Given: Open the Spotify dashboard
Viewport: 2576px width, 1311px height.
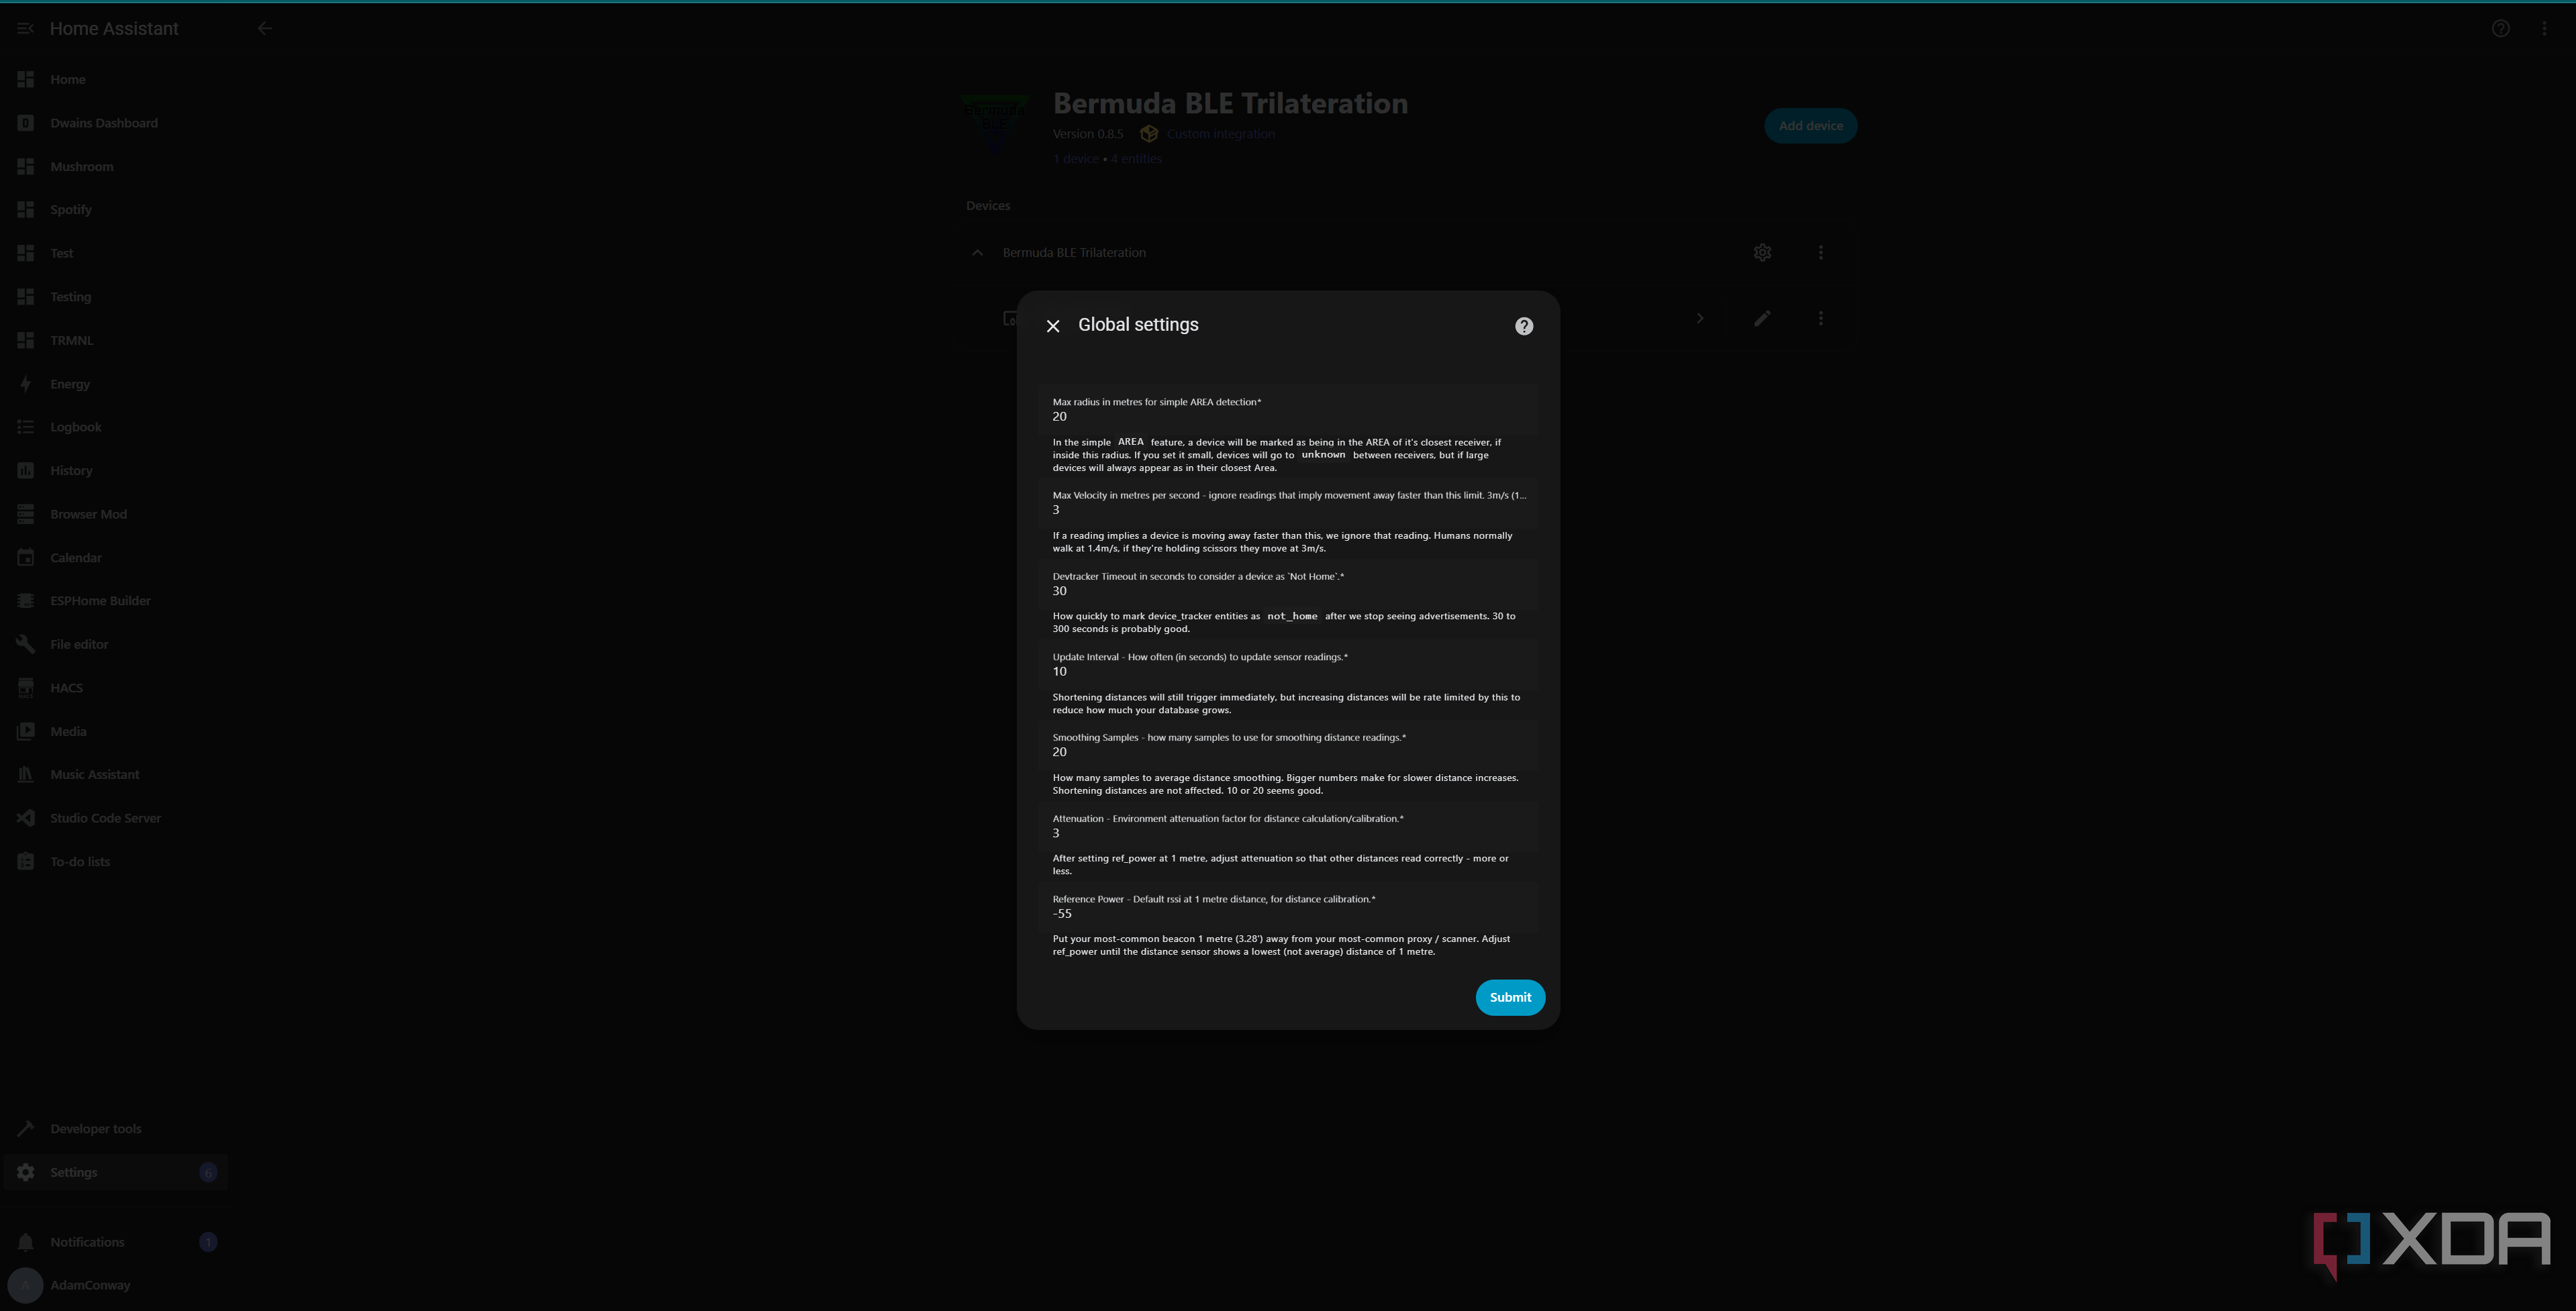Looking at the screenshot, I should (115, 210).
